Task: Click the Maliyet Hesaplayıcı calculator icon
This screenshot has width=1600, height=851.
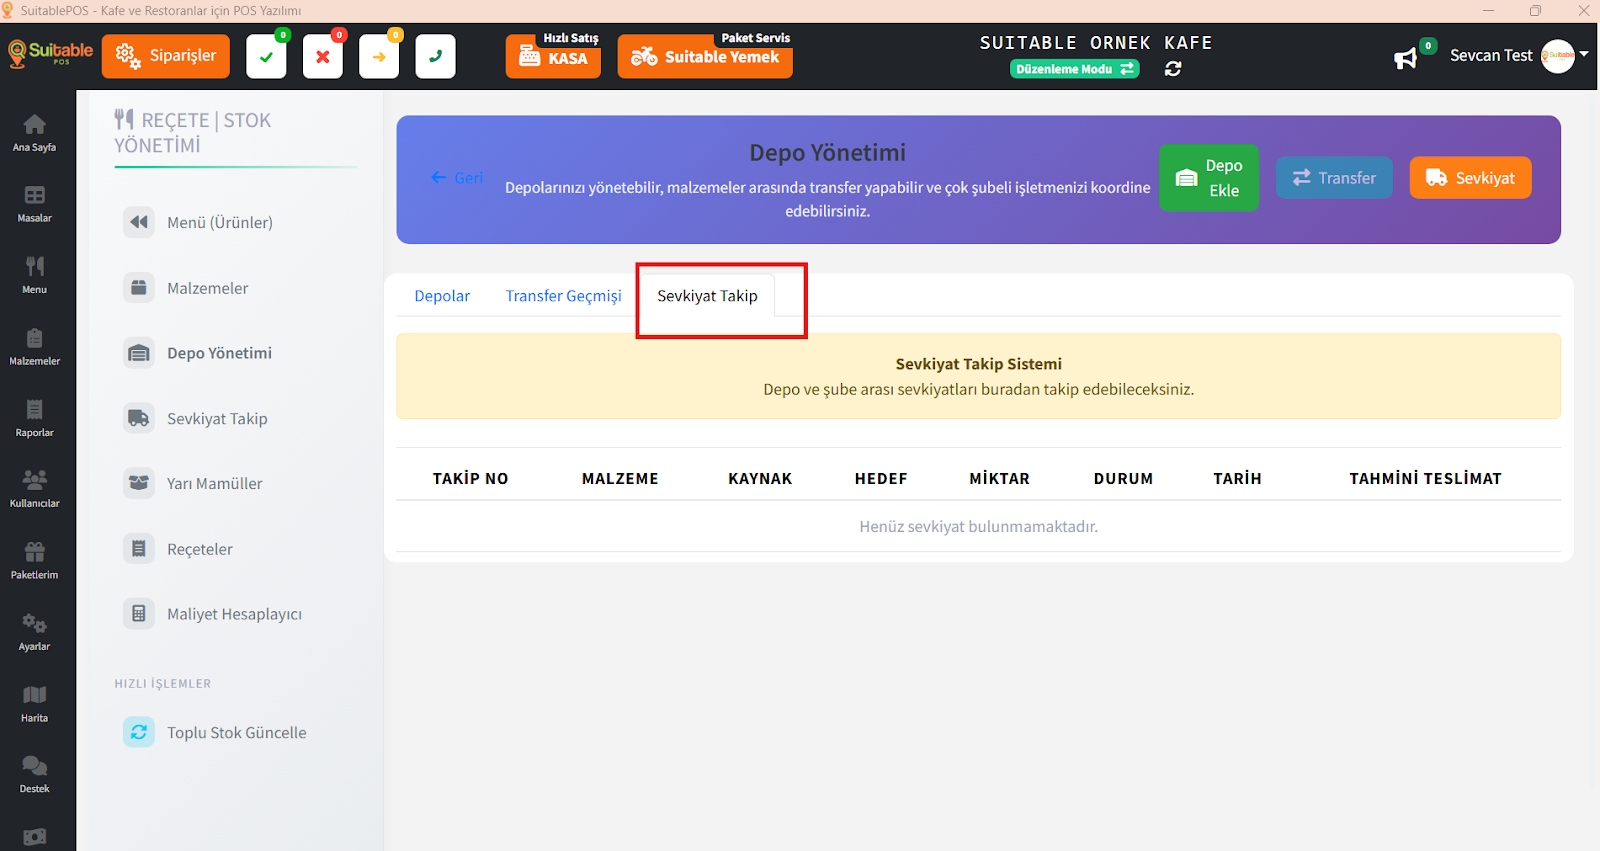Action: point(139,613)
